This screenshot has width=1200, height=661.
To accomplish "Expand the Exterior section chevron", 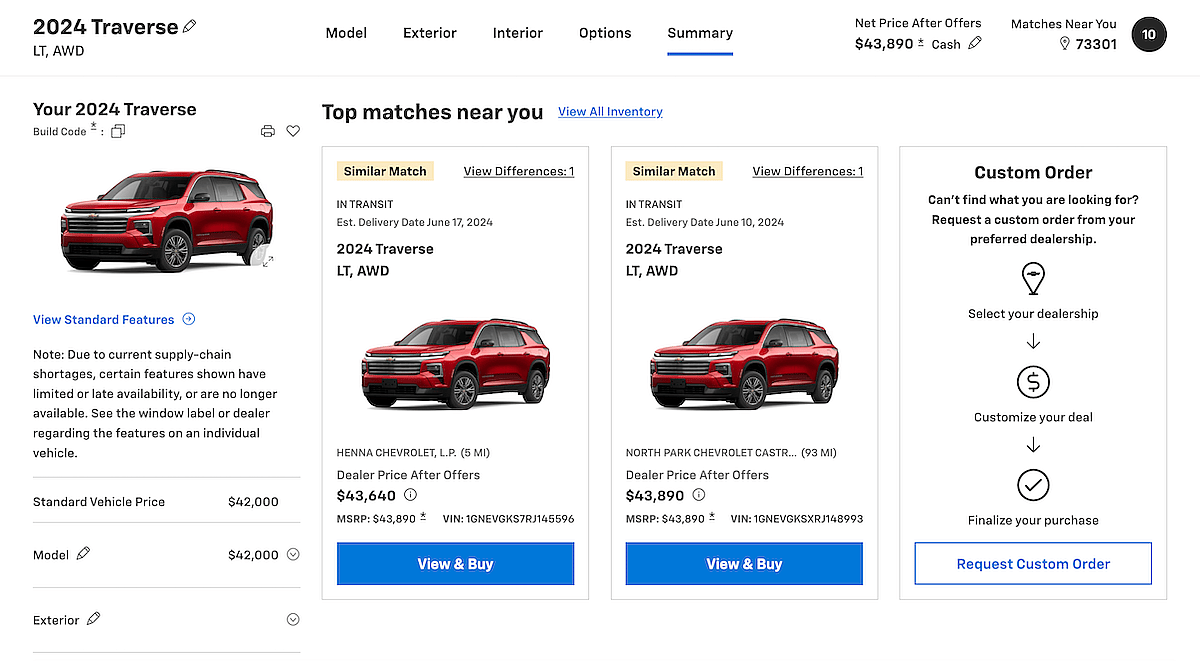I will 292,619.
